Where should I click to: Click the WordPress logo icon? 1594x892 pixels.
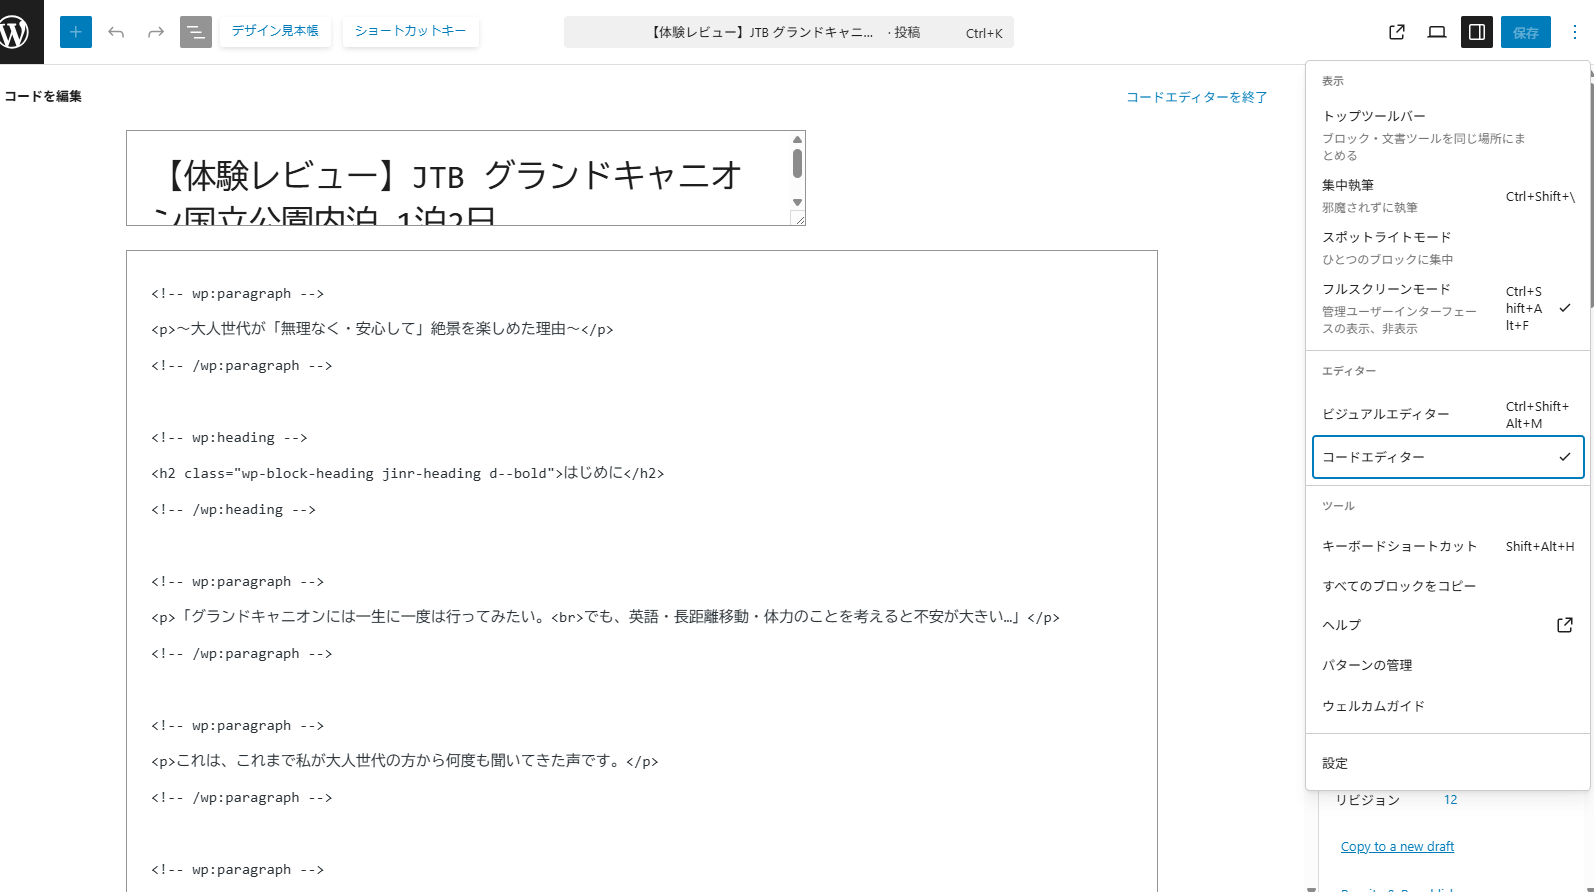(17, 32)
